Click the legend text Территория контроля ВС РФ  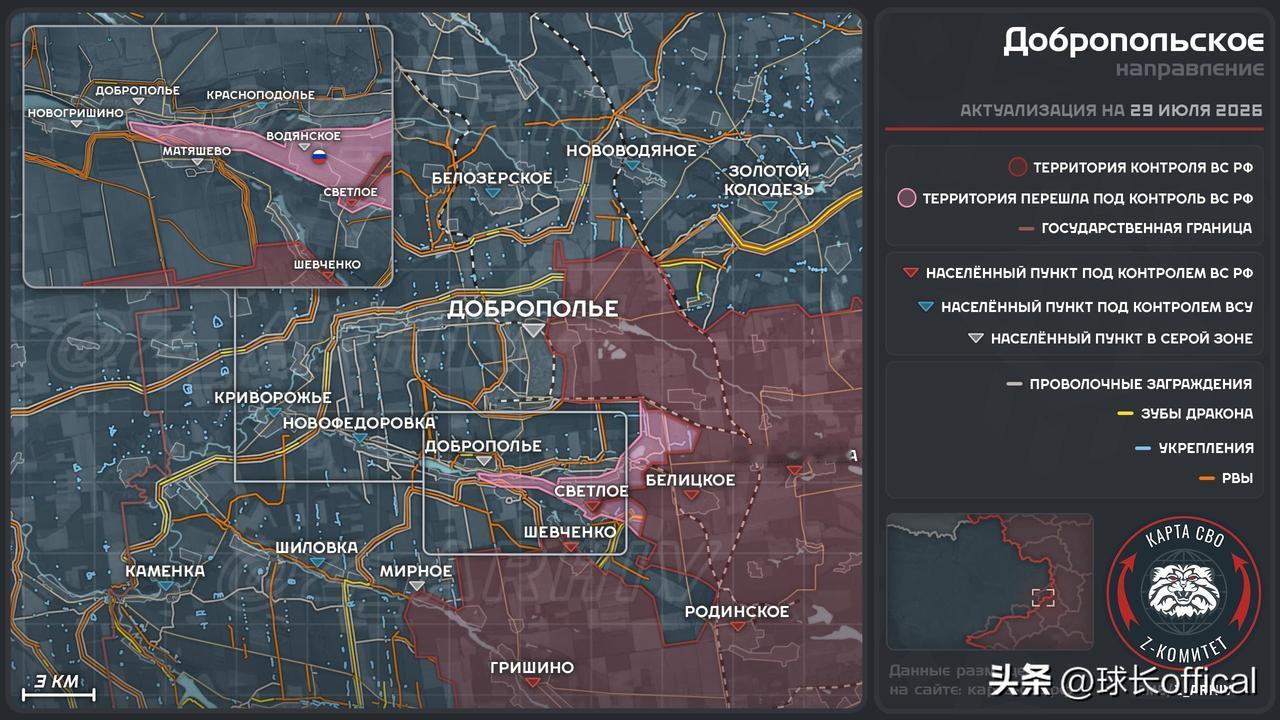pyautogui.click(x=1143, y=168)
